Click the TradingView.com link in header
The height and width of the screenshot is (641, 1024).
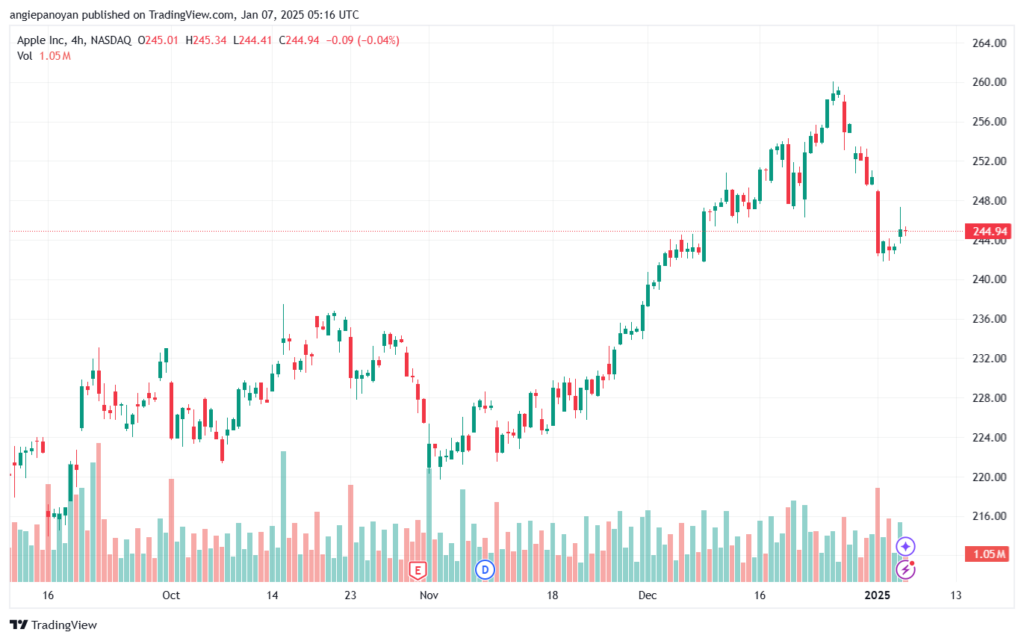pos(190,14)
